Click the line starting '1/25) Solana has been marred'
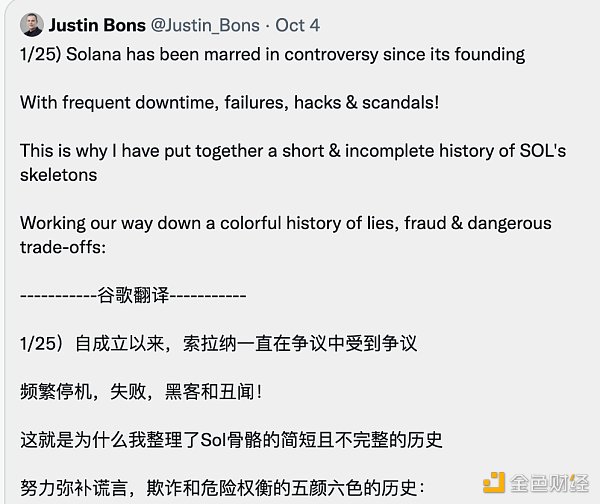Viewport: 600px width, 504px height. [x=272, y=54]
